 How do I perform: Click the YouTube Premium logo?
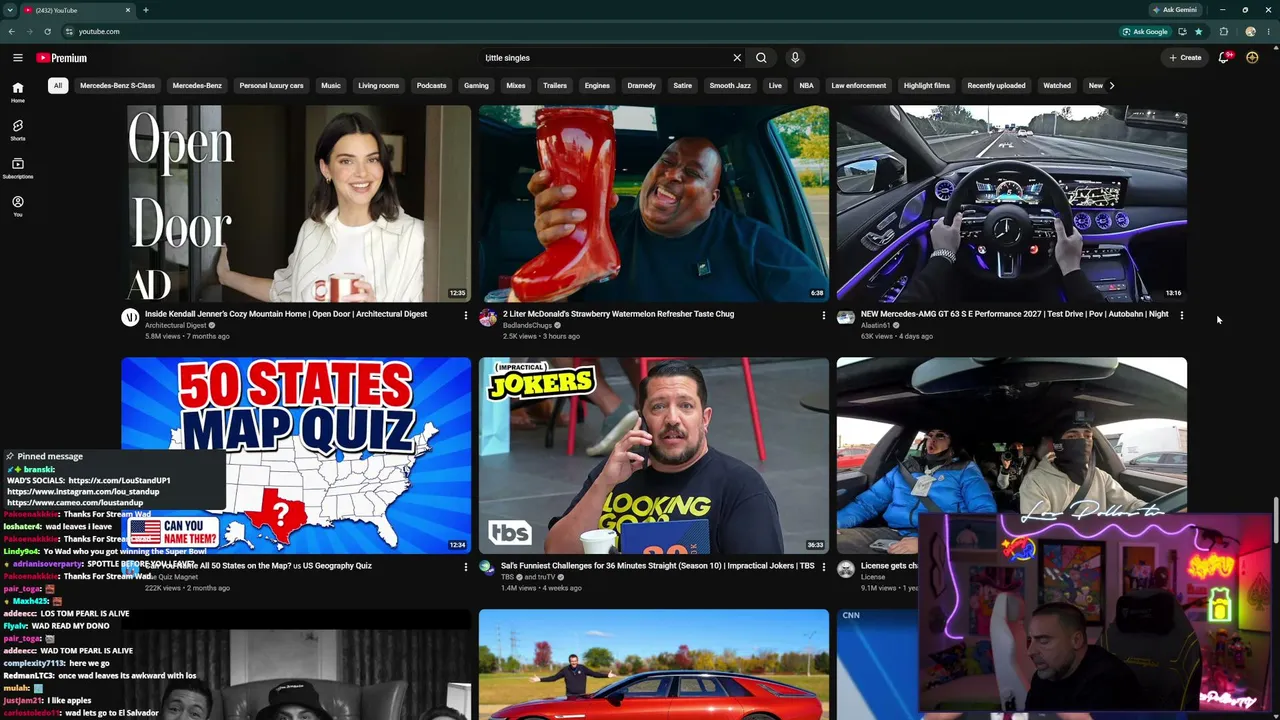(62, 58)
